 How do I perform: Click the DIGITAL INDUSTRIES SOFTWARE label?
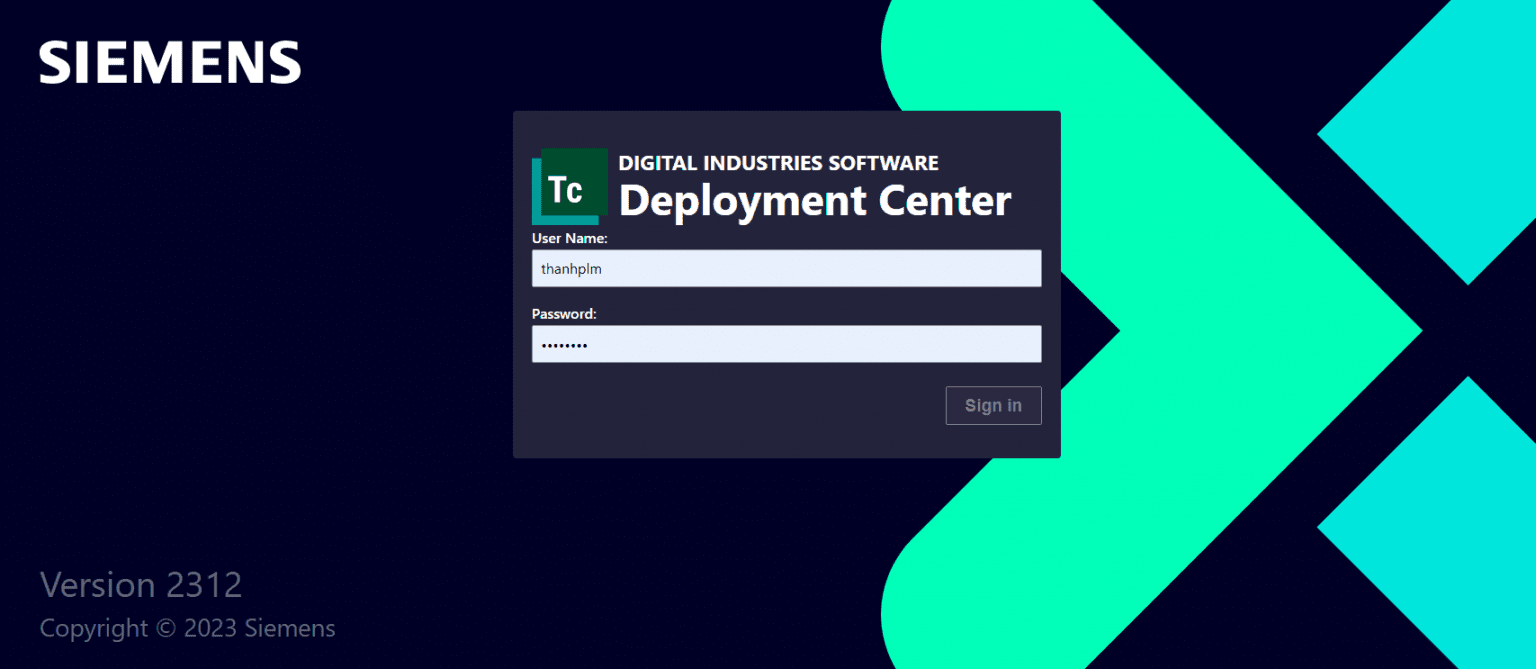778,162
